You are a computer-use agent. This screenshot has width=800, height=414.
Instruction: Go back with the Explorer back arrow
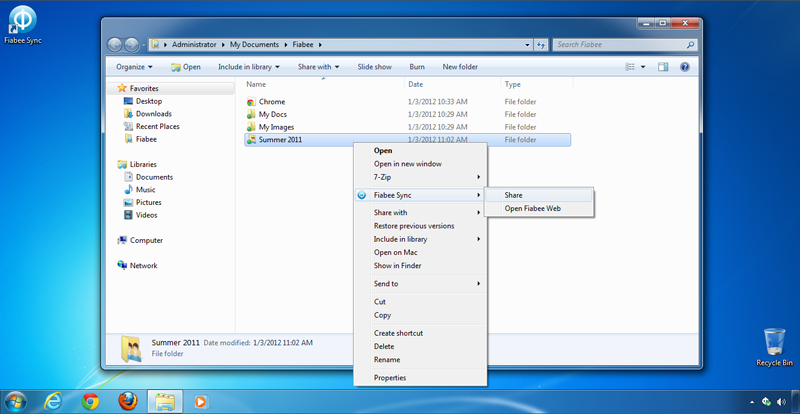[115, 45]
